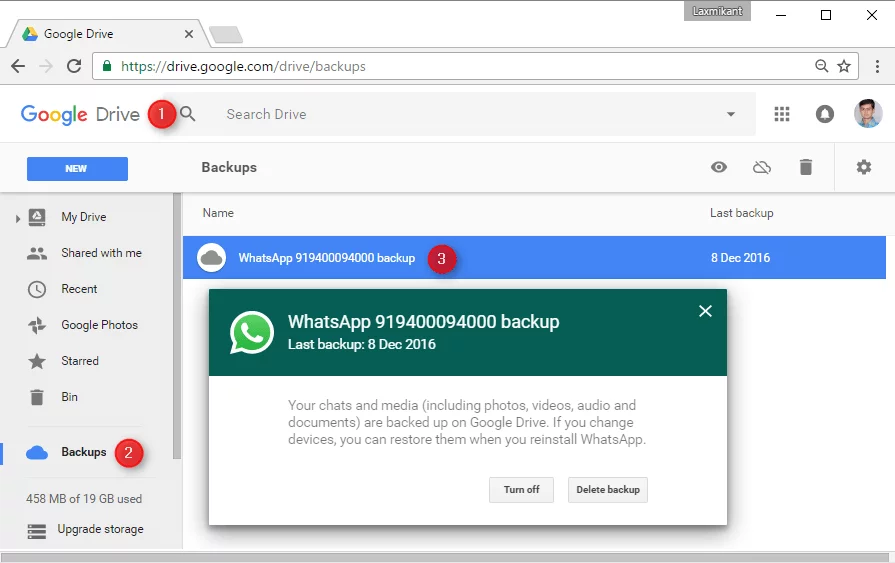Click the Backups heading

229,167
